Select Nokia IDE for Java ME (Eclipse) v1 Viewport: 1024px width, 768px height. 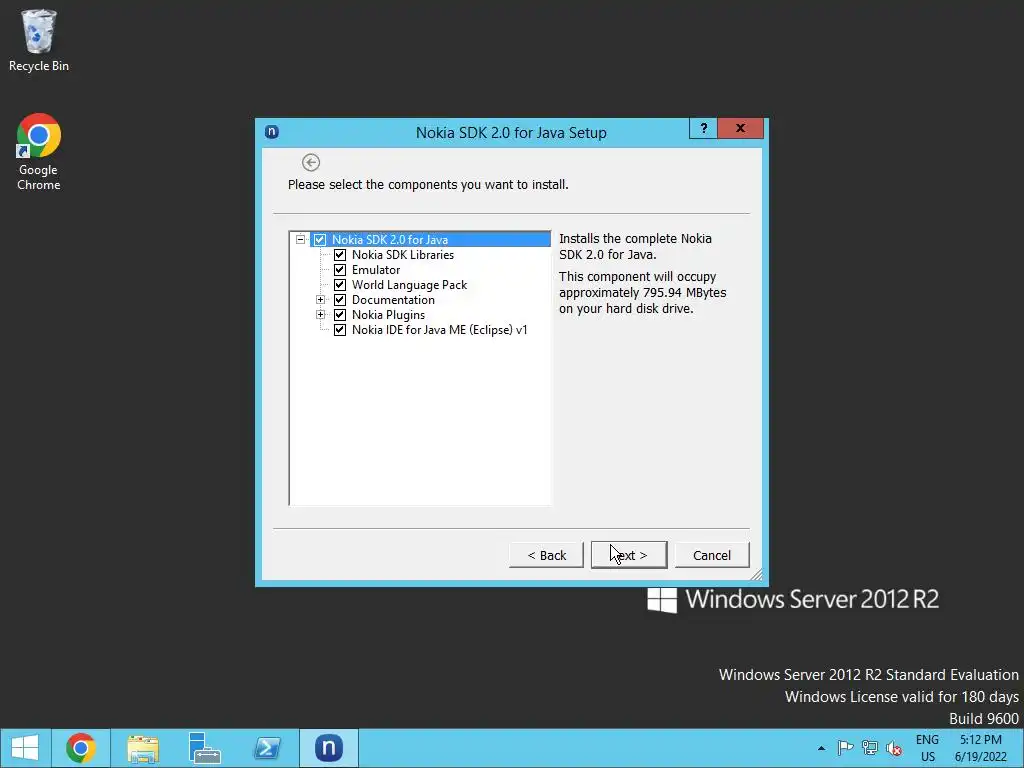point(440,330)
